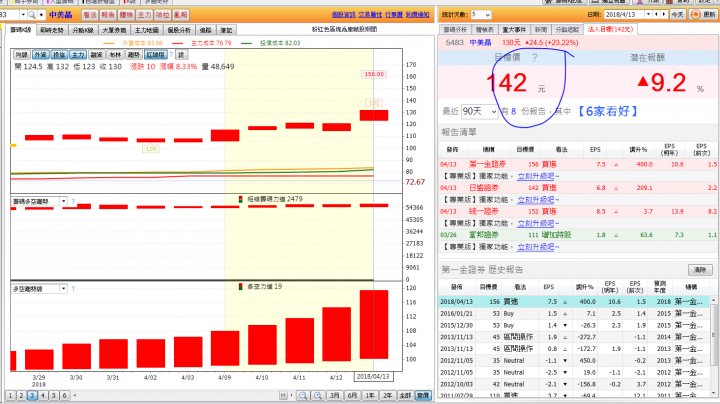Set chart range to 1年
The image size is (720, 404).
point(370,395)
